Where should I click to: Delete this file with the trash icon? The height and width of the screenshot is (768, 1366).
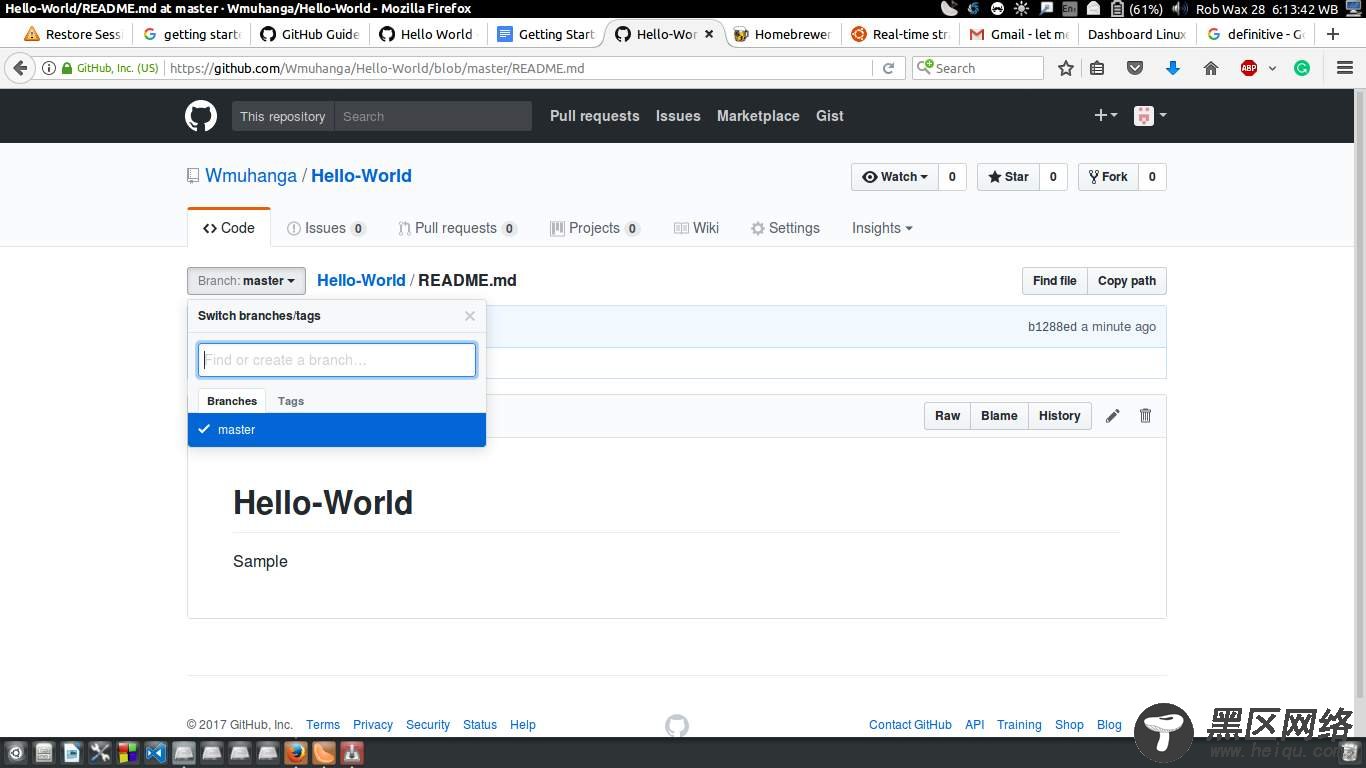(1146, 415)
